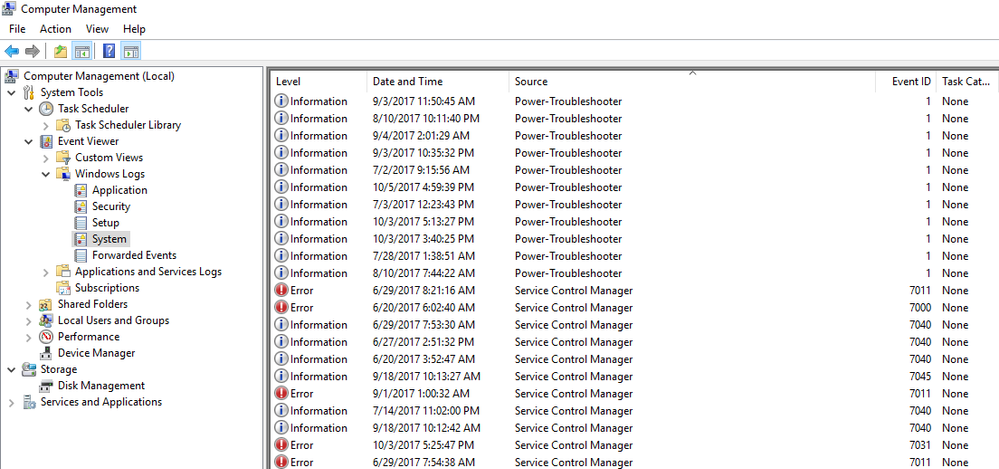Open the Help toolbar icon
999x469 pixels.
click(109, 51)
